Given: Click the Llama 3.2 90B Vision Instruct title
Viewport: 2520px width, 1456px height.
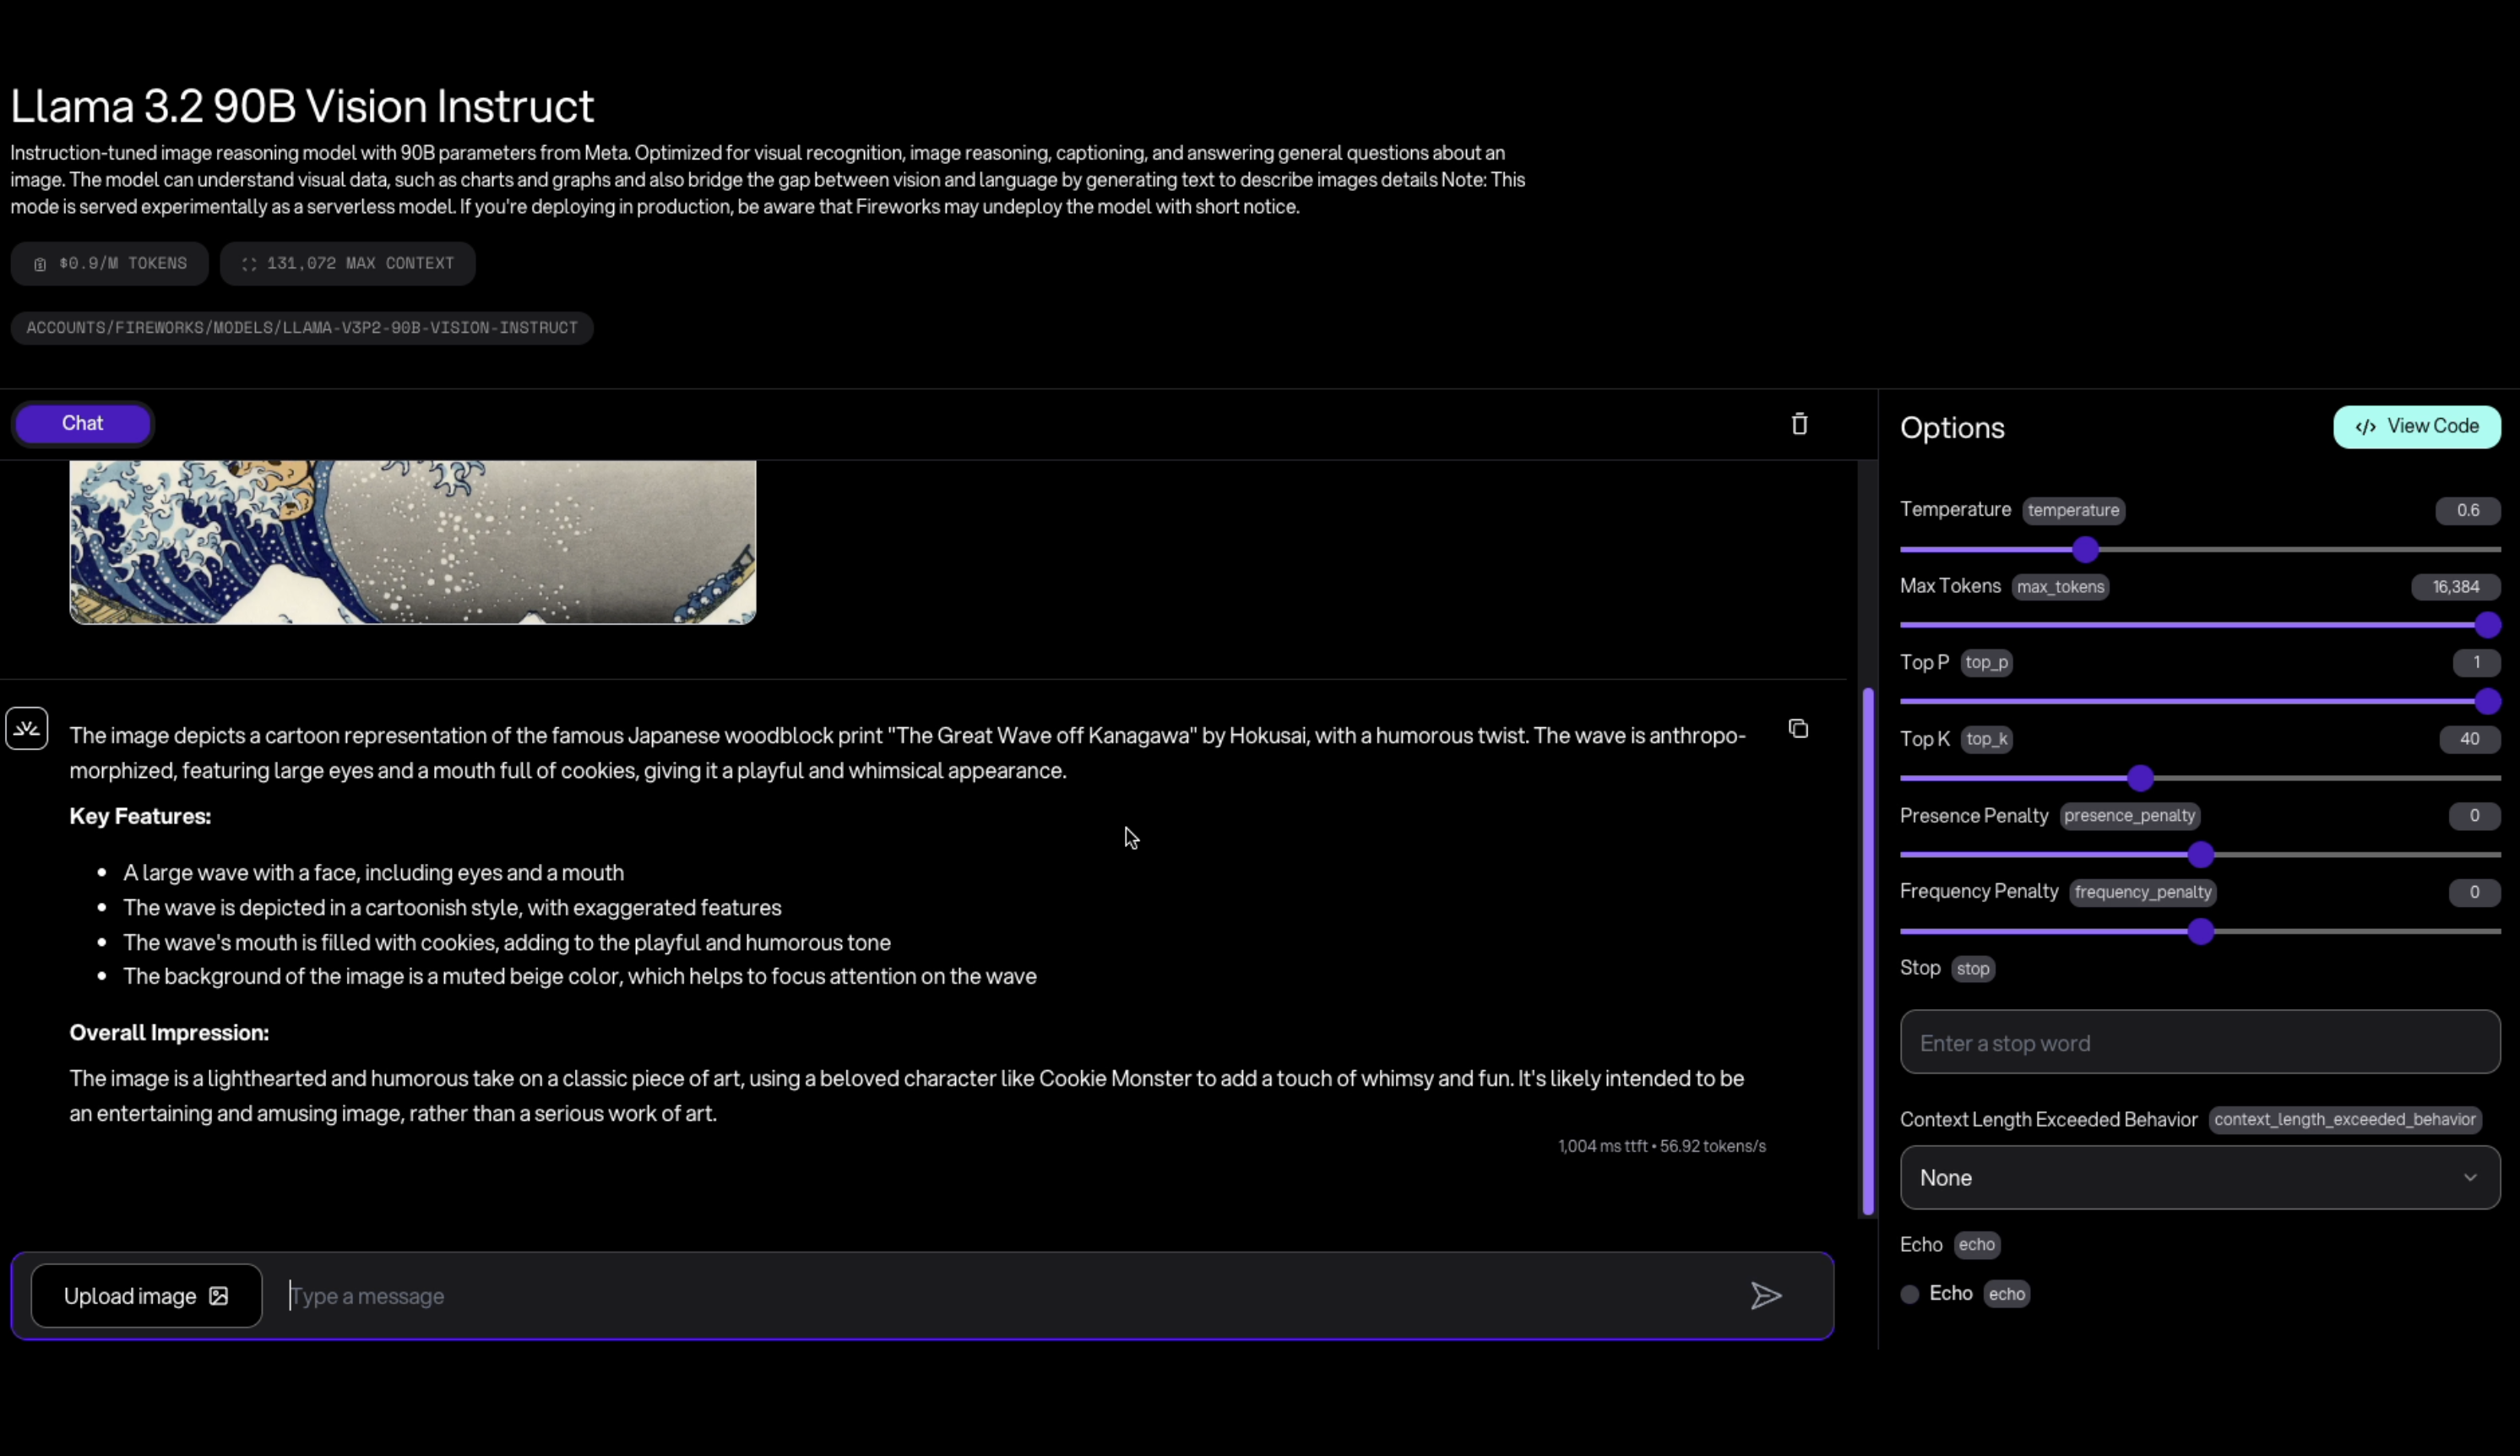Looking at the screenshot, I should pyautogui.click(x=302, y=106).
